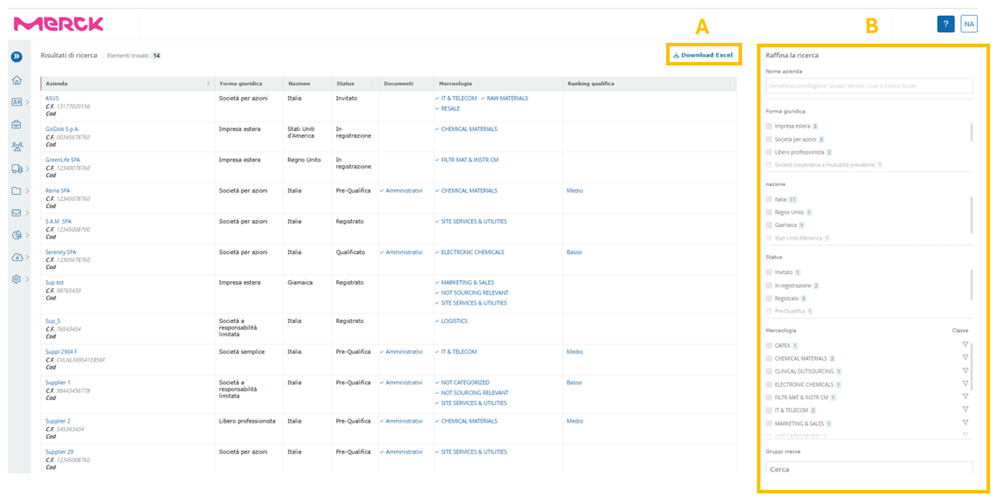
Task: Expand the ID card sidebar submenu chevron
Action: [x=27, y=102]
